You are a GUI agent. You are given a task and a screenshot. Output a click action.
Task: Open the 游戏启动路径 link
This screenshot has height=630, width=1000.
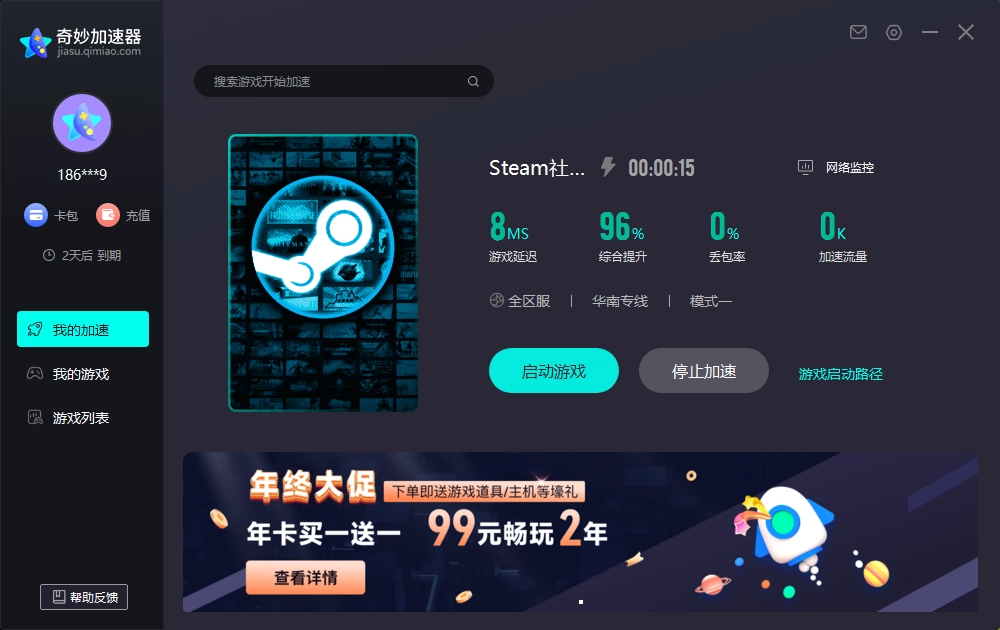[x=841, y=374]
